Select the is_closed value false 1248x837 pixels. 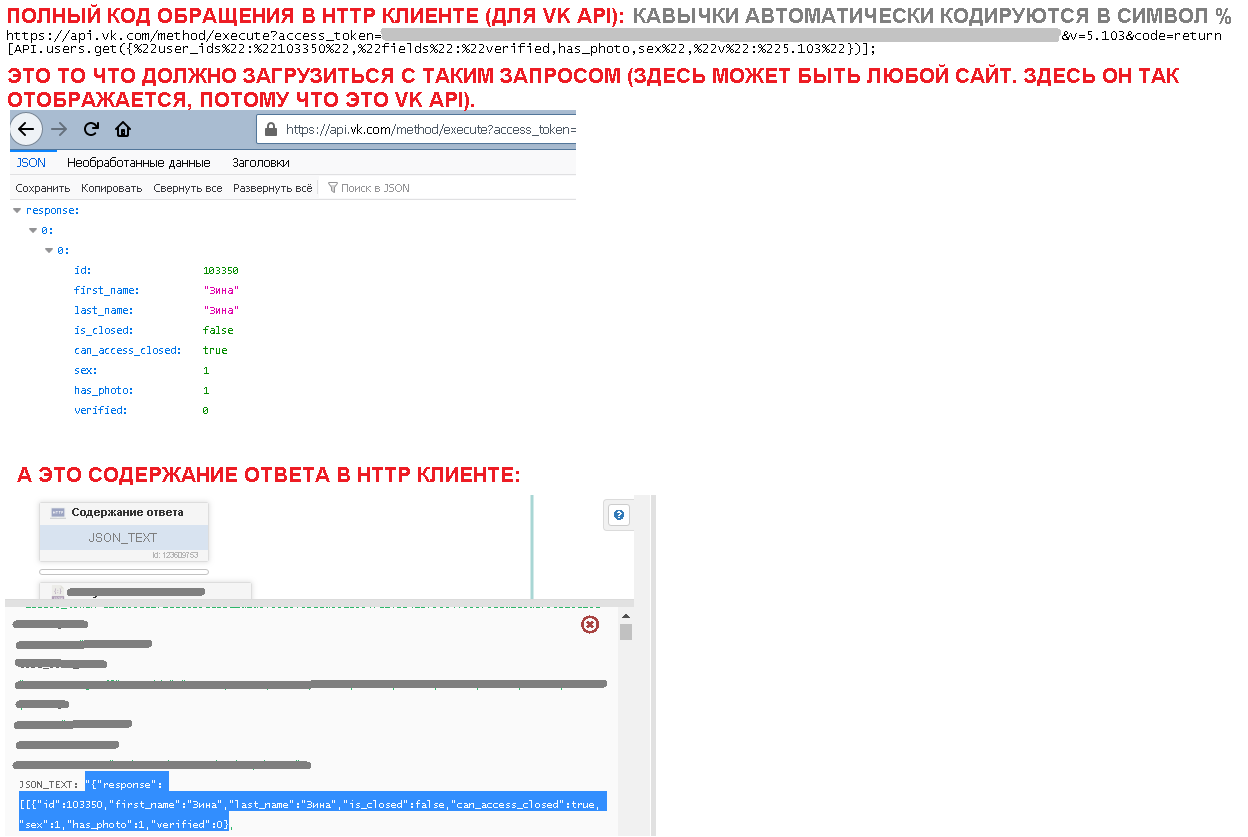point(218,330)
